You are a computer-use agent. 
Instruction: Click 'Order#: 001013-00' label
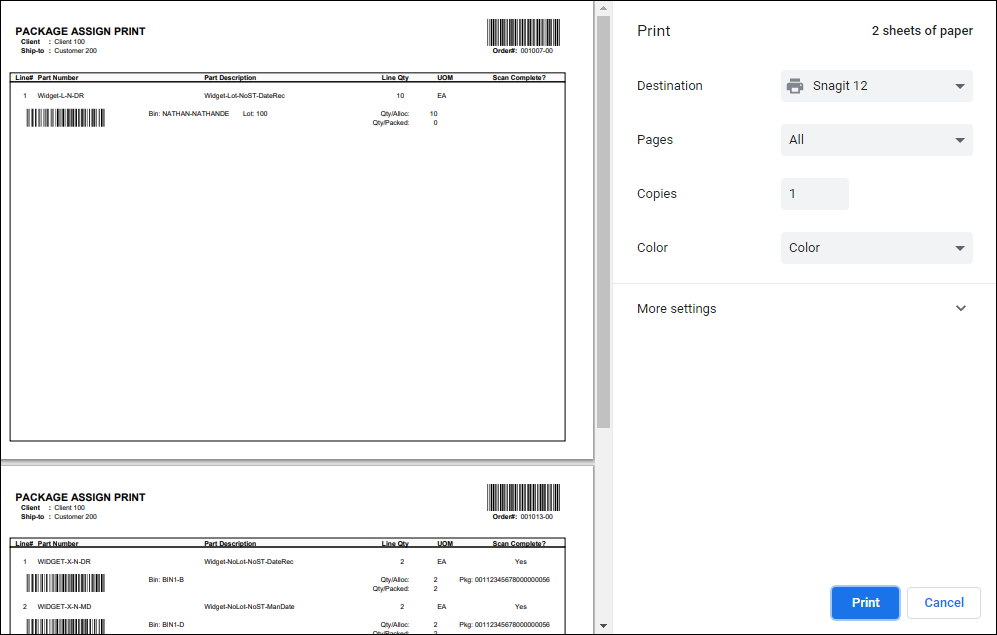(523, 517)
